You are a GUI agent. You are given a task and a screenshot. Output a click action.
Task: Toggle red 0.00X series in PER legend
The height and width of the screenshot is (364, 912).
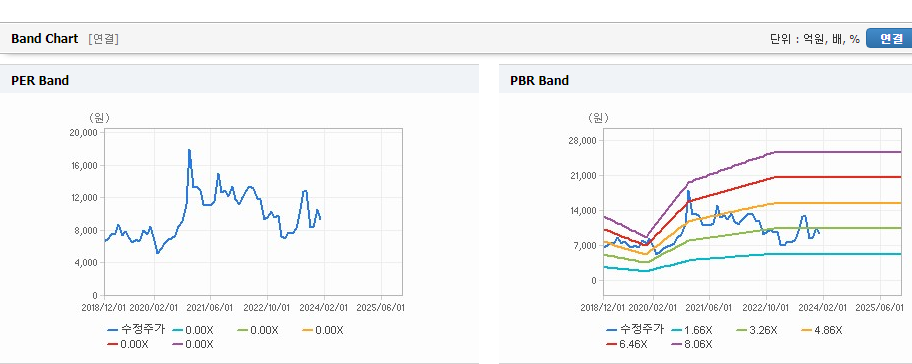pyautogui.click(x=128, y=344)
